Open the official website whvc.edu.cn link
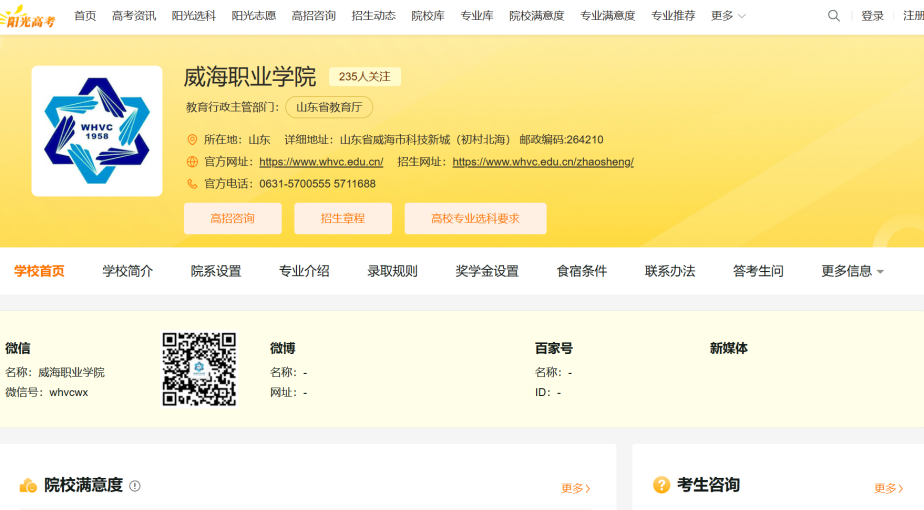The width and height of the screenshot is (924, 510). [321, 162]
